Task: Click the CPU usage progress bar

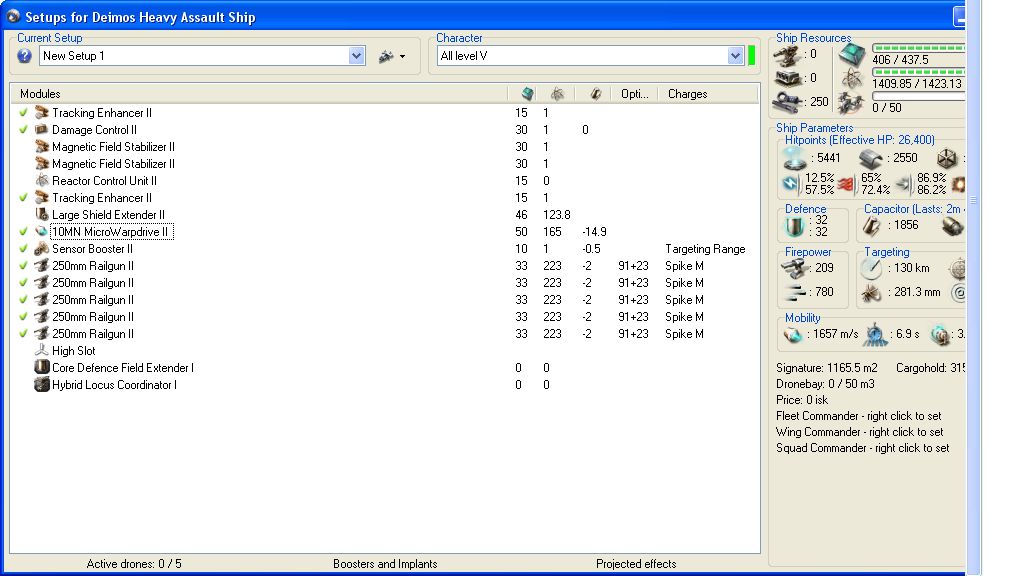Action: click(x=918, y=48)
